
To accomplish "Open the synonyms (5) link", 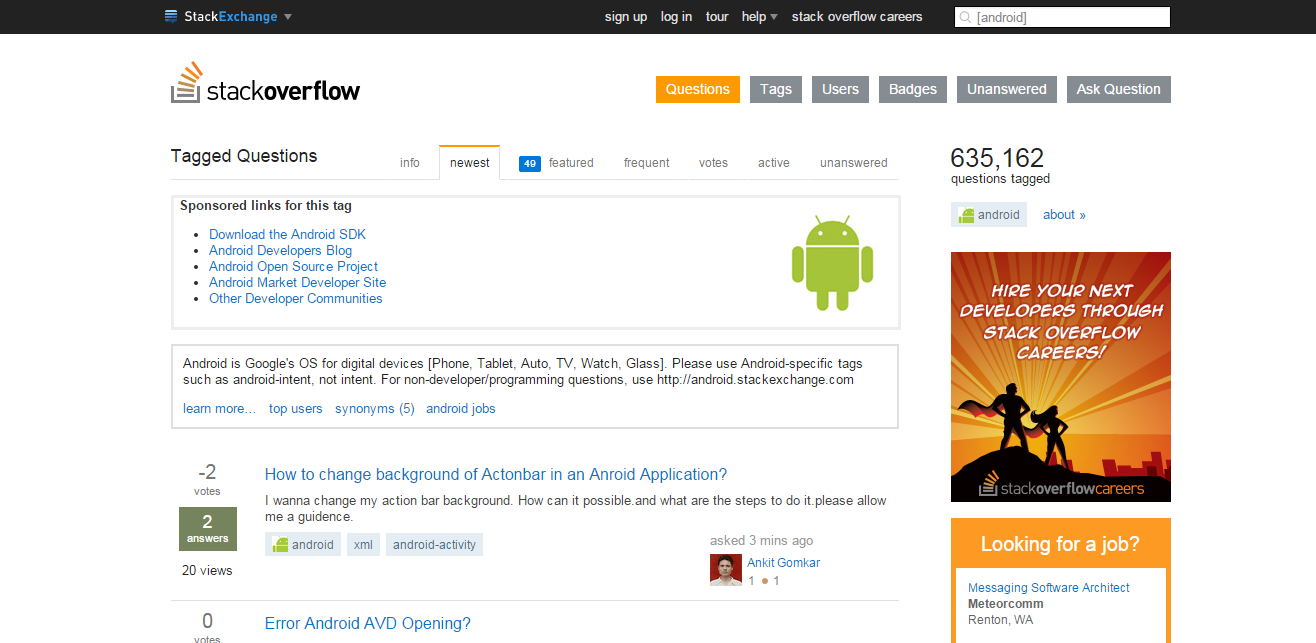I will [x=375, y=408].
